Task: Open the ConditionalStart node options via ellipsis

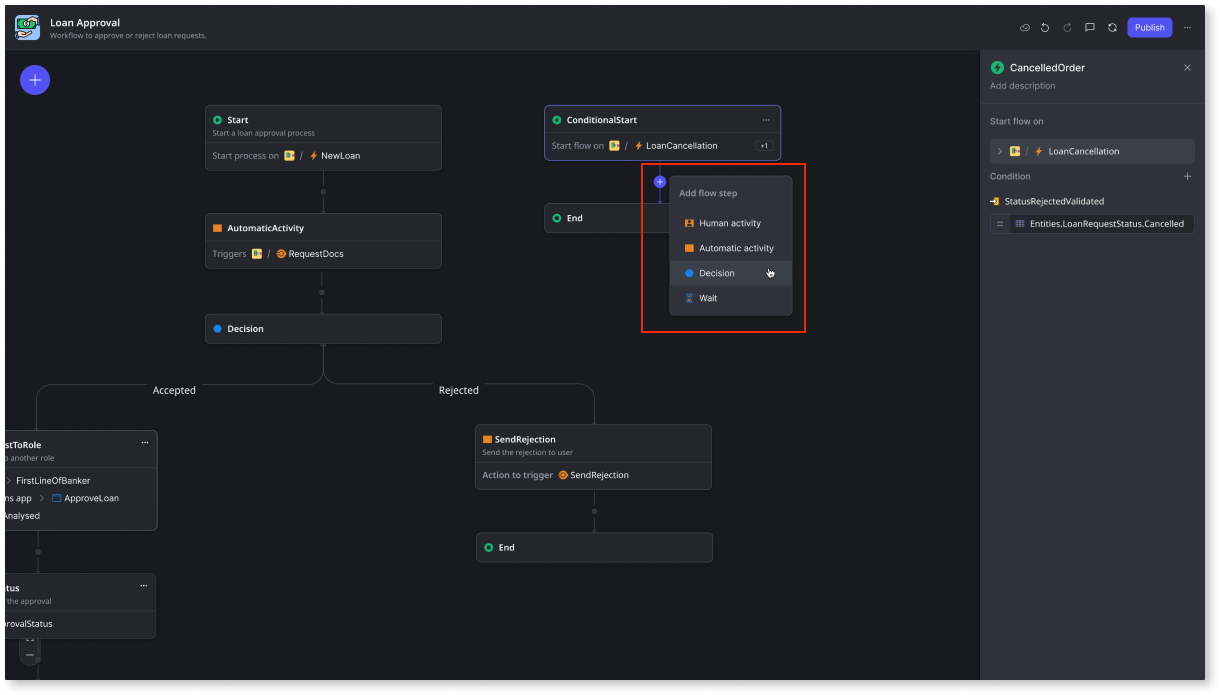Action: coord(766,119)
